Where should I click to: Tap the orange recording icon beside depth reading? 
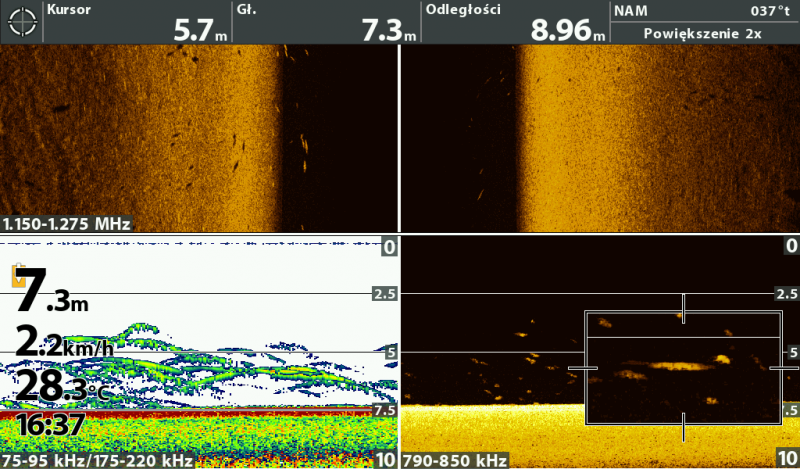18,276
